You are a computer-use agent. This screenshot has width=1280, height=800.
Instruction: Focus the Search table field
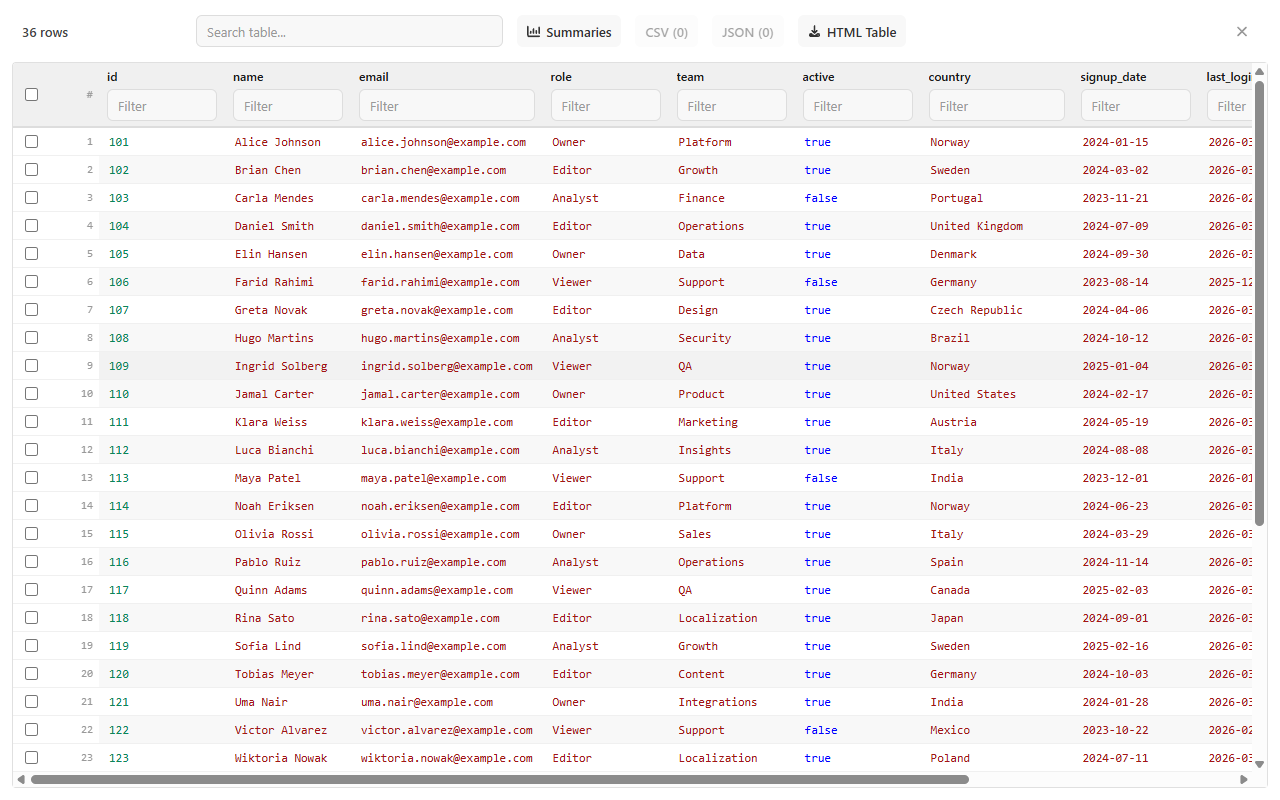pos(349,32)
